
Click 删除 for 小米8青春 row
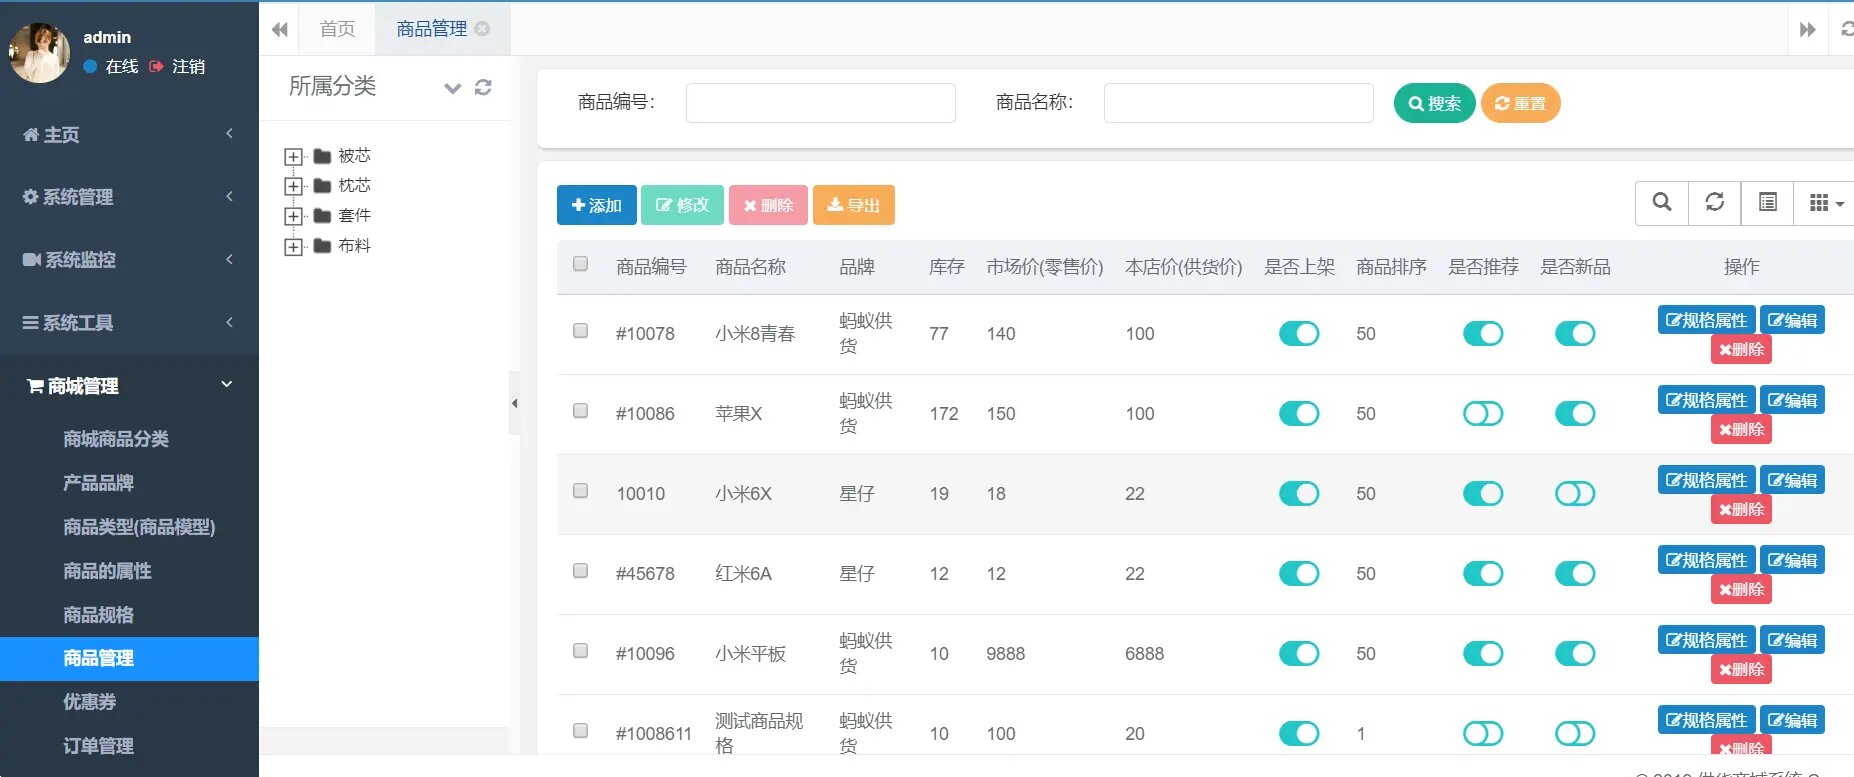[x=1741, y=349]
